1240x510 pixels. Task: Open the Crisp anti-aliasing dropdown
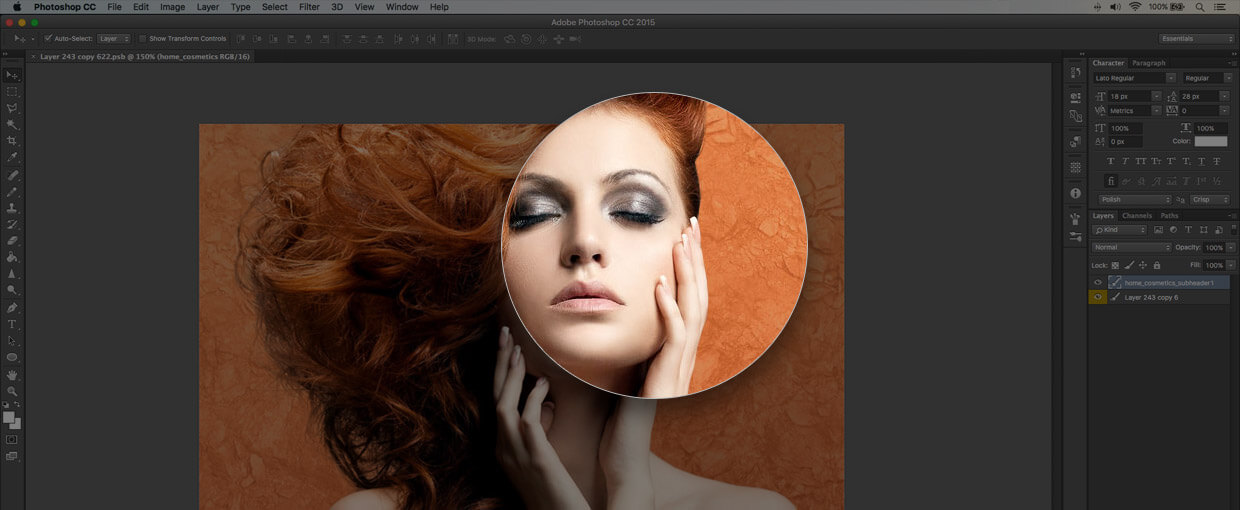(1212, 200)
